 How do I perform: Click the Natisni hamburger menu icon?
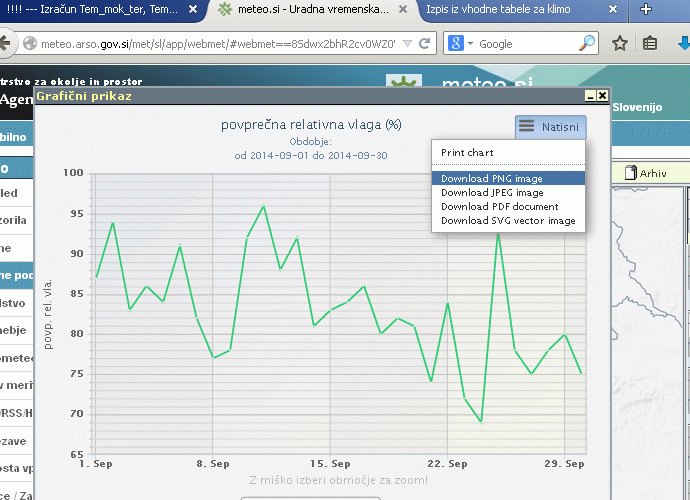click(527, 127)
